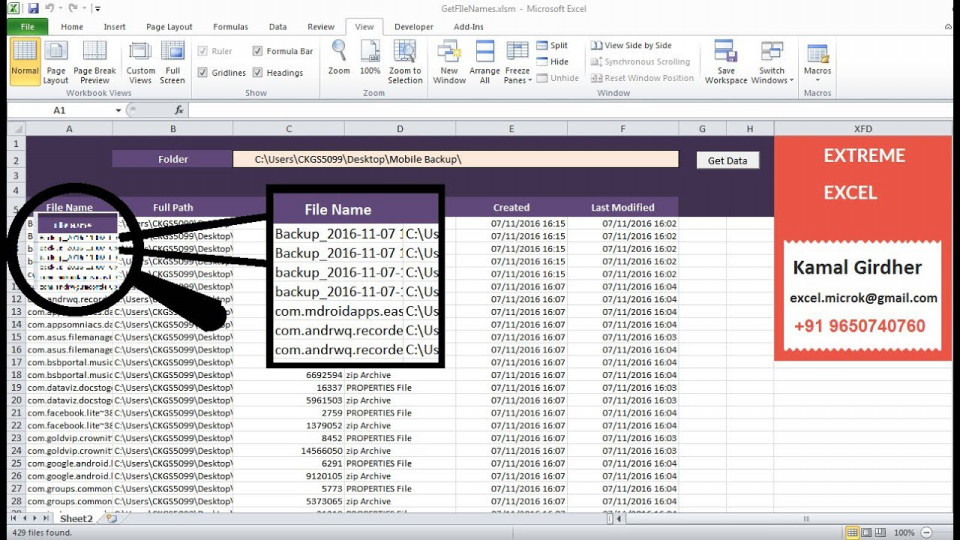
Task: Click the cell containing 6692594
Action: tap(289, 375)
